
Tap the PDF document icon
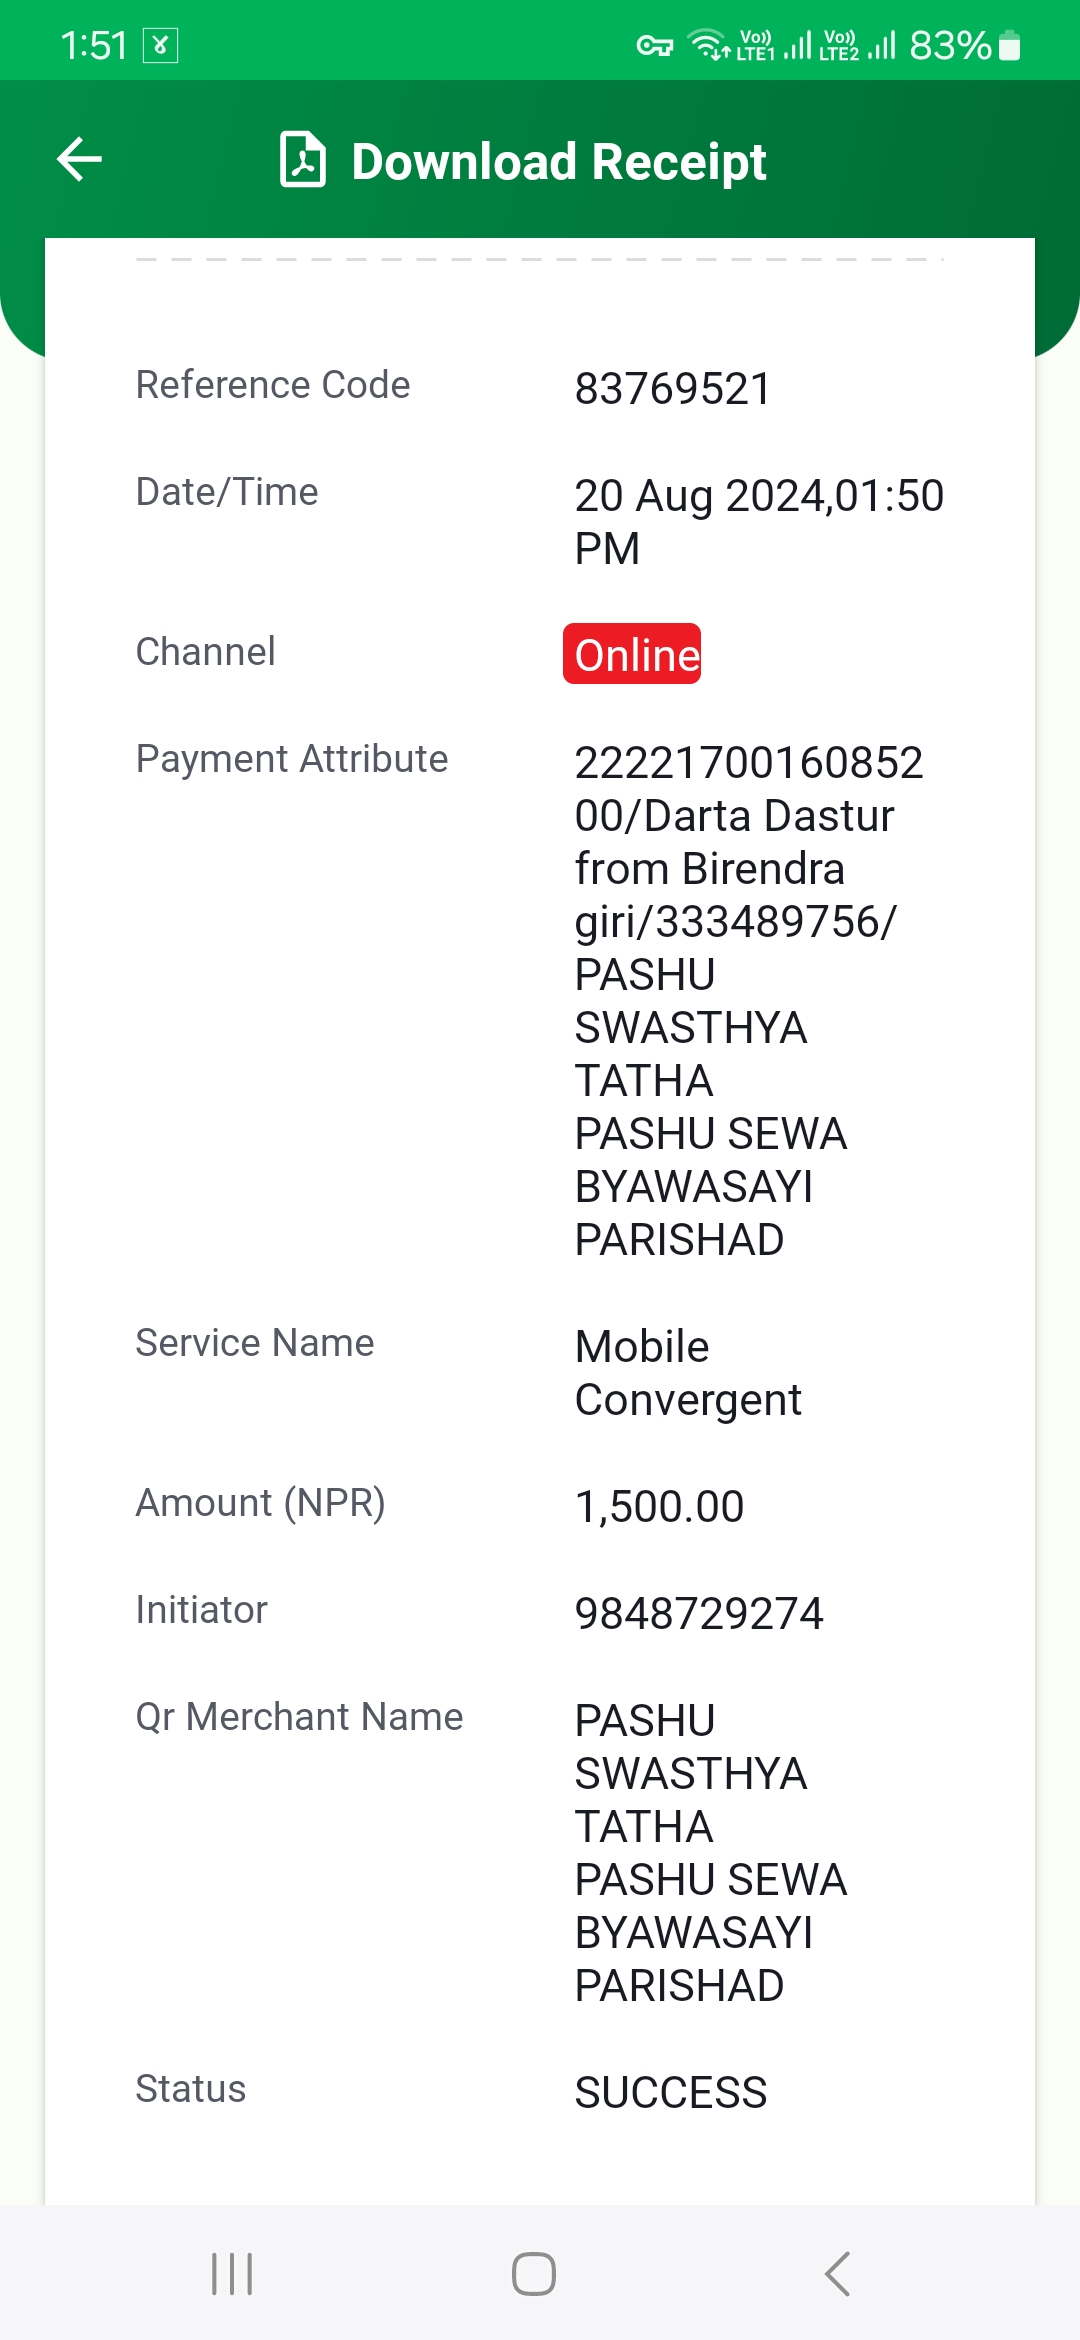(303, 159)
